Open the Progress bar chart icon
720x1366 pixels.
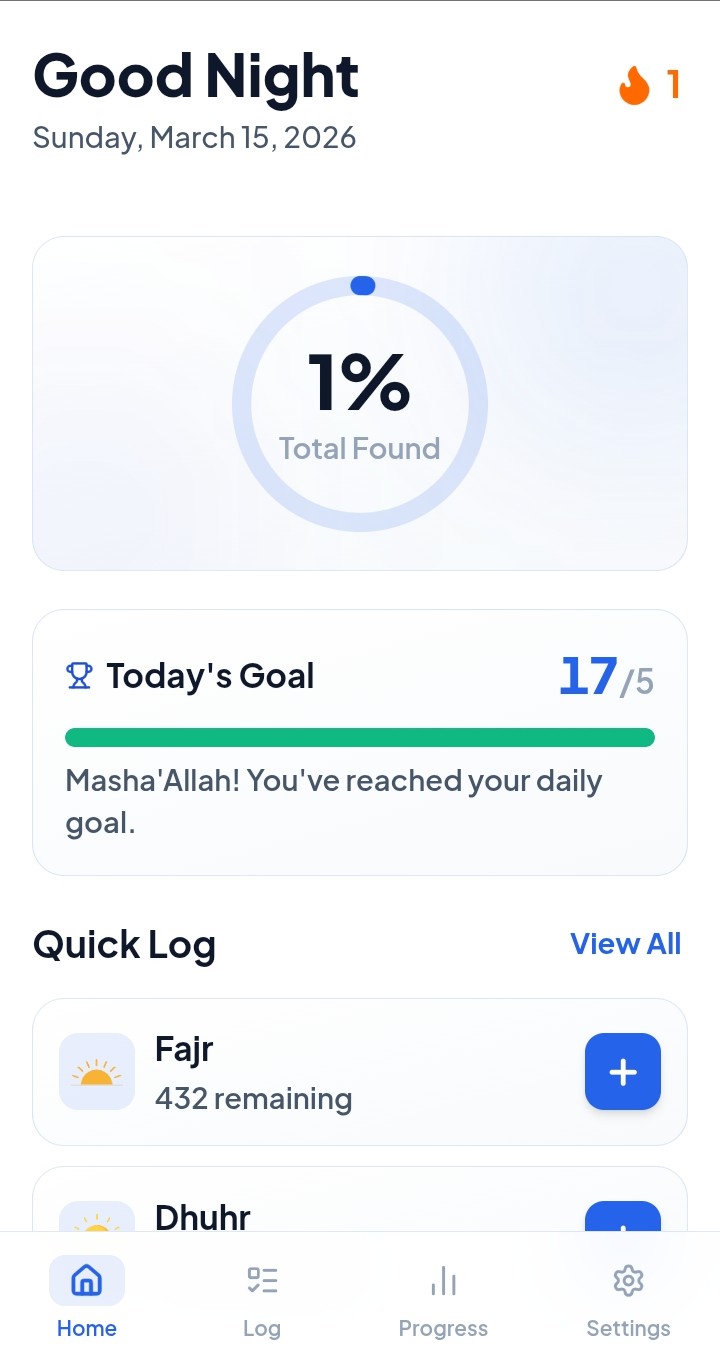point(443,1280)
